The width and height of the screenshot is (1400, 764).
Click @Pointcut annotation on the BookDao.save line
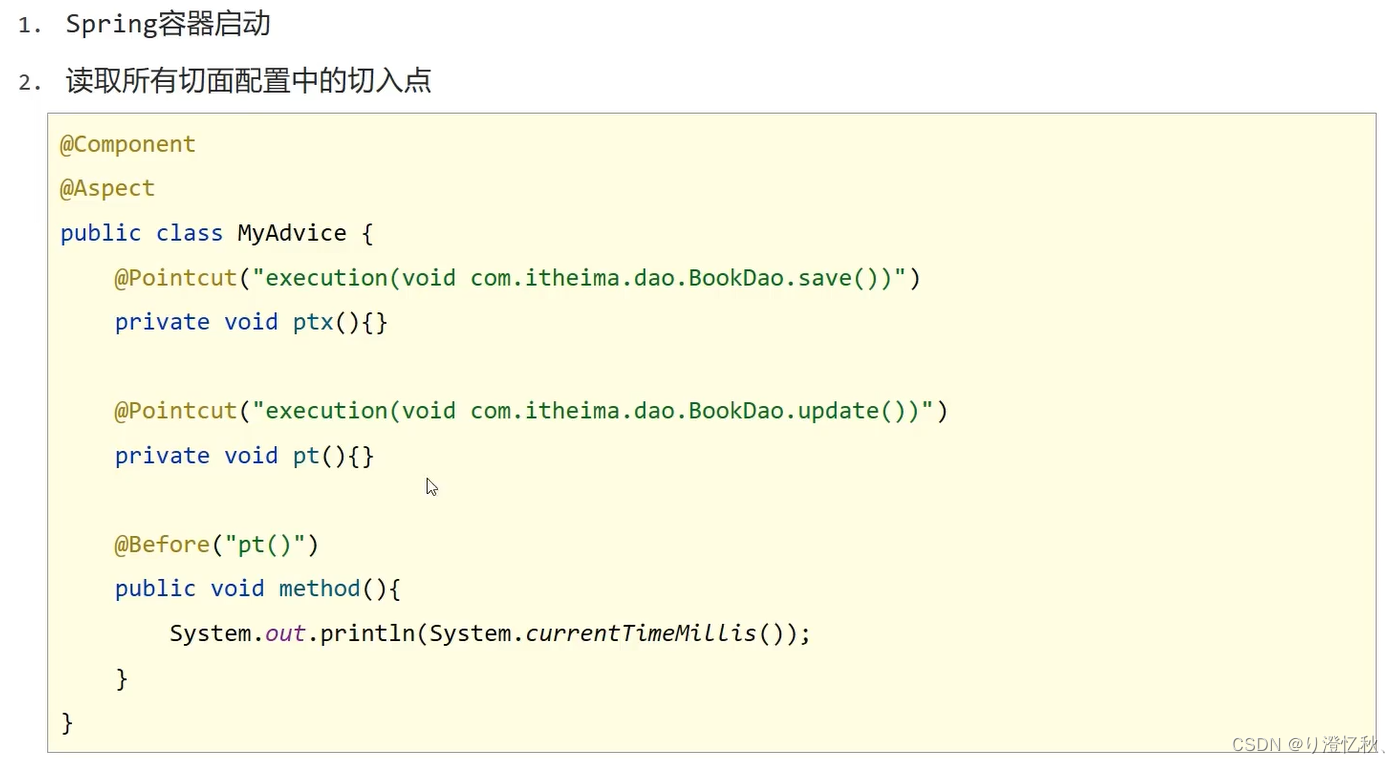tap(175, 277)
